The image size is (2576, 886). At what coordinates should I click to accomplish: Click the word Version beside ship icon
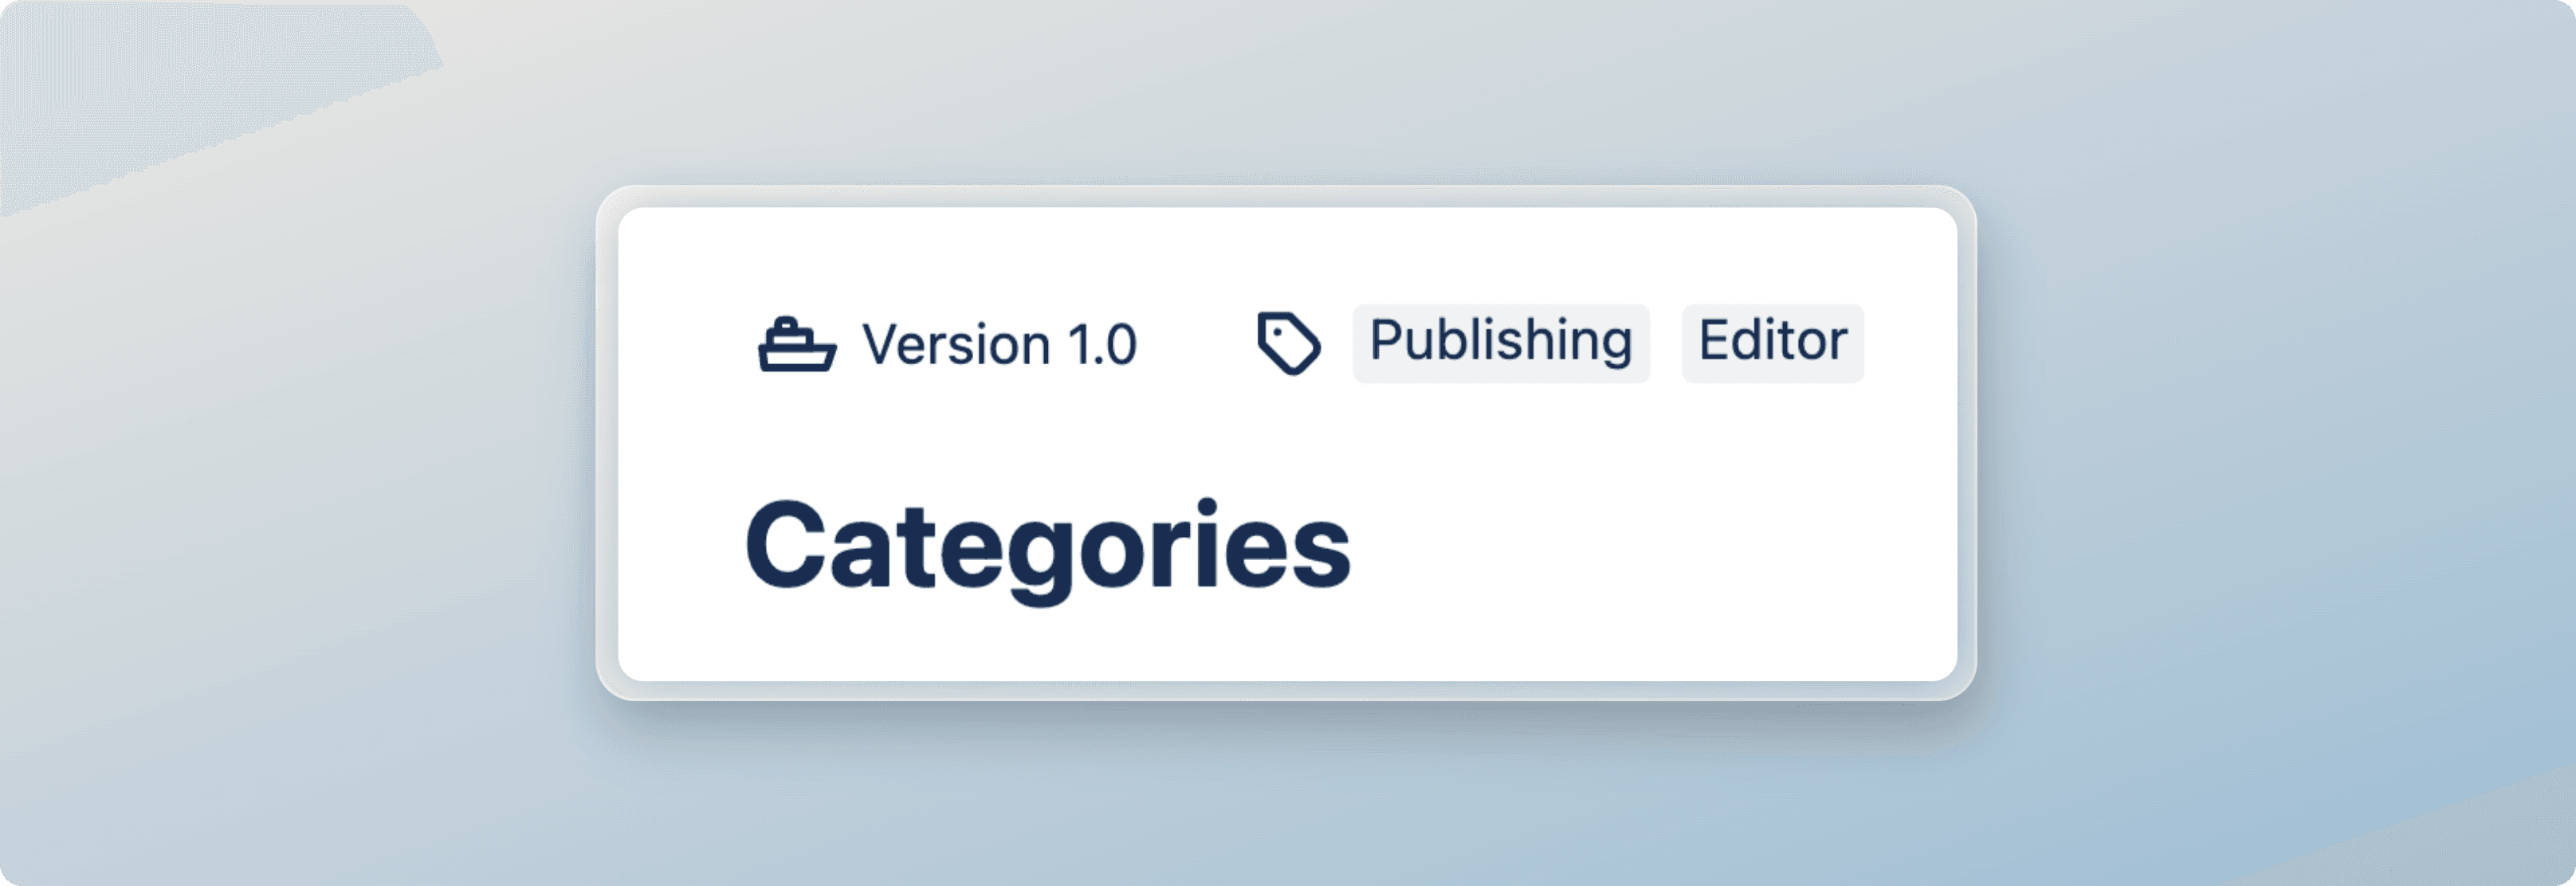pyautogui.click(x=956, y=345)
